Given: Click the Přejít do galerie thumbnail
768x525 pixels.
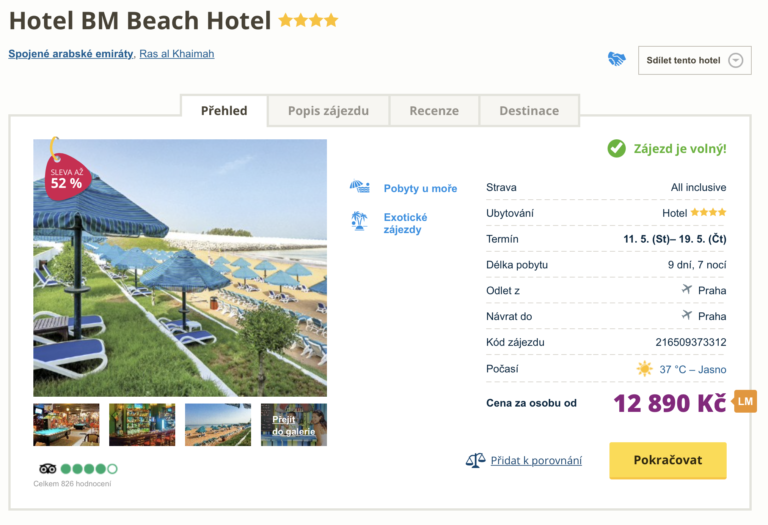Looking at the screenshot, I should (x=294, y=424).
